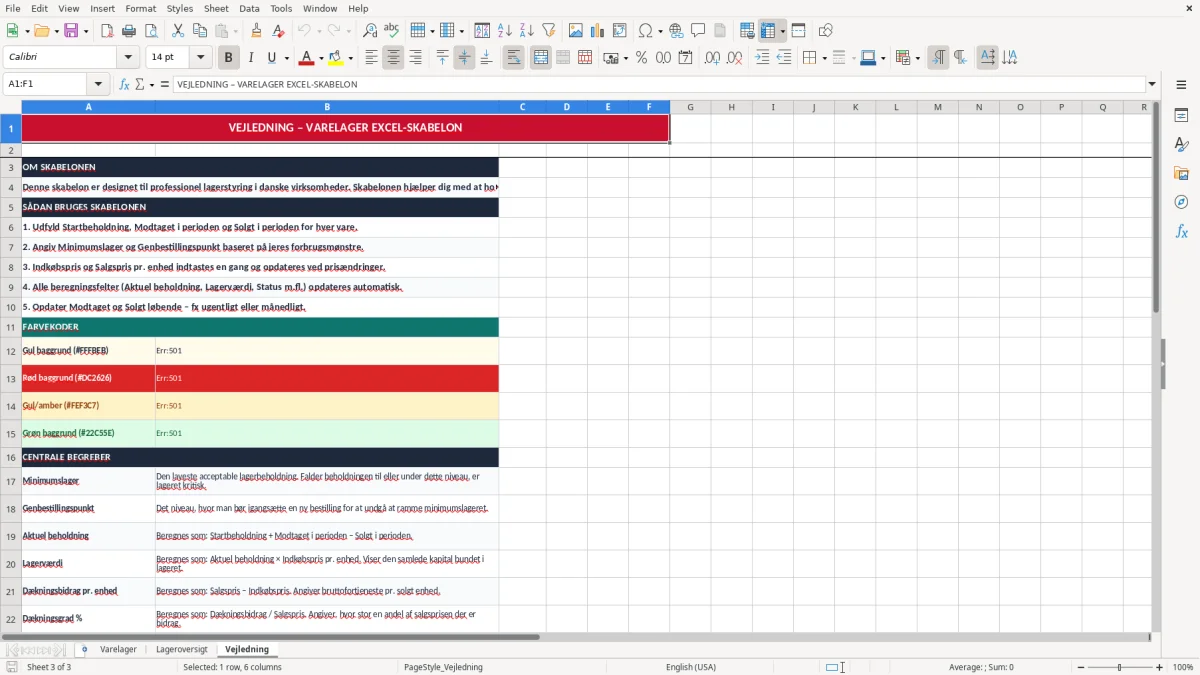Viewport: 1200px width, 675px height.
Task: Switch to the Lageroversigt sheet tab
Action: tap(182, 649)
